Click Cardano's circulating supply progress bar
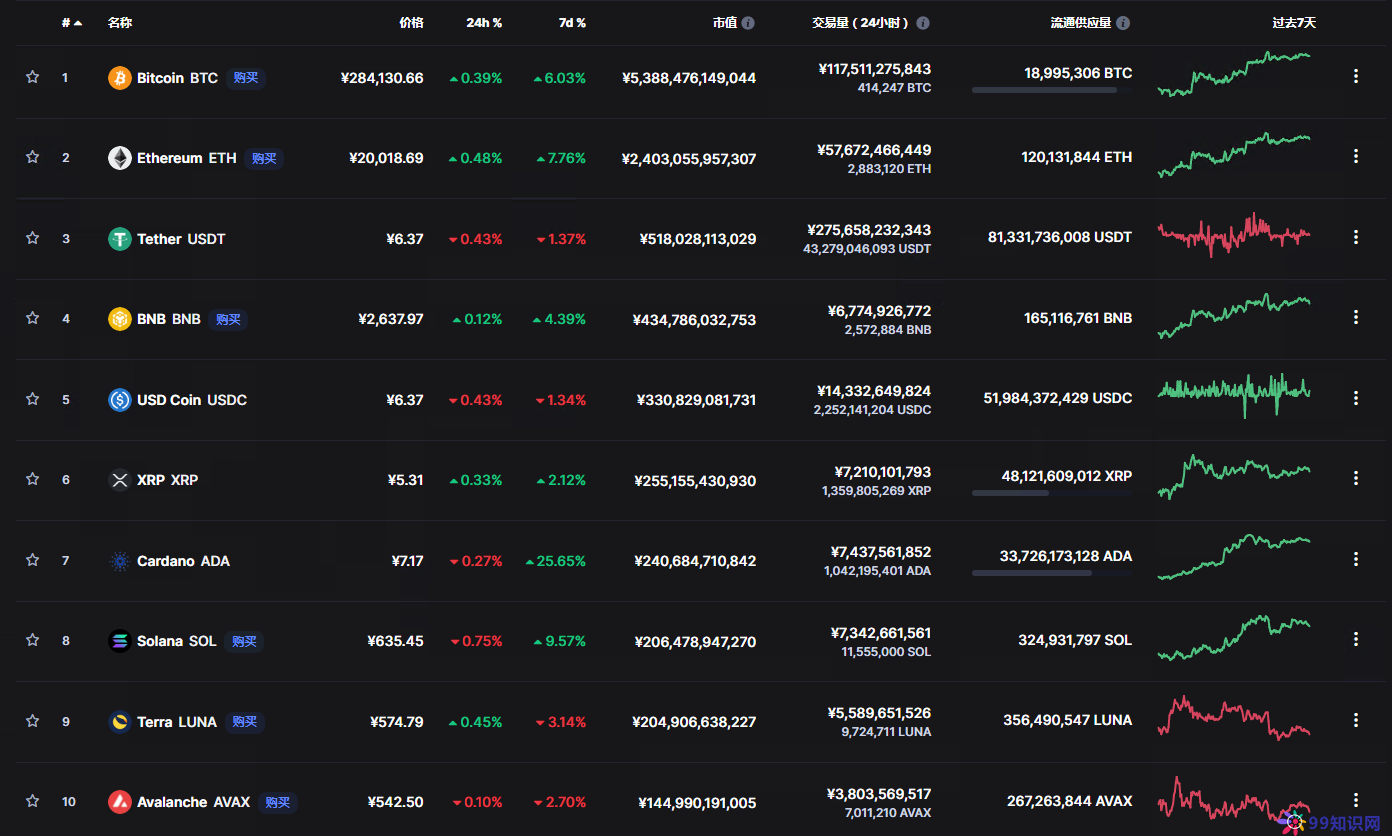Viewport: 1392px width, 836px height. tap(1052, 573)
